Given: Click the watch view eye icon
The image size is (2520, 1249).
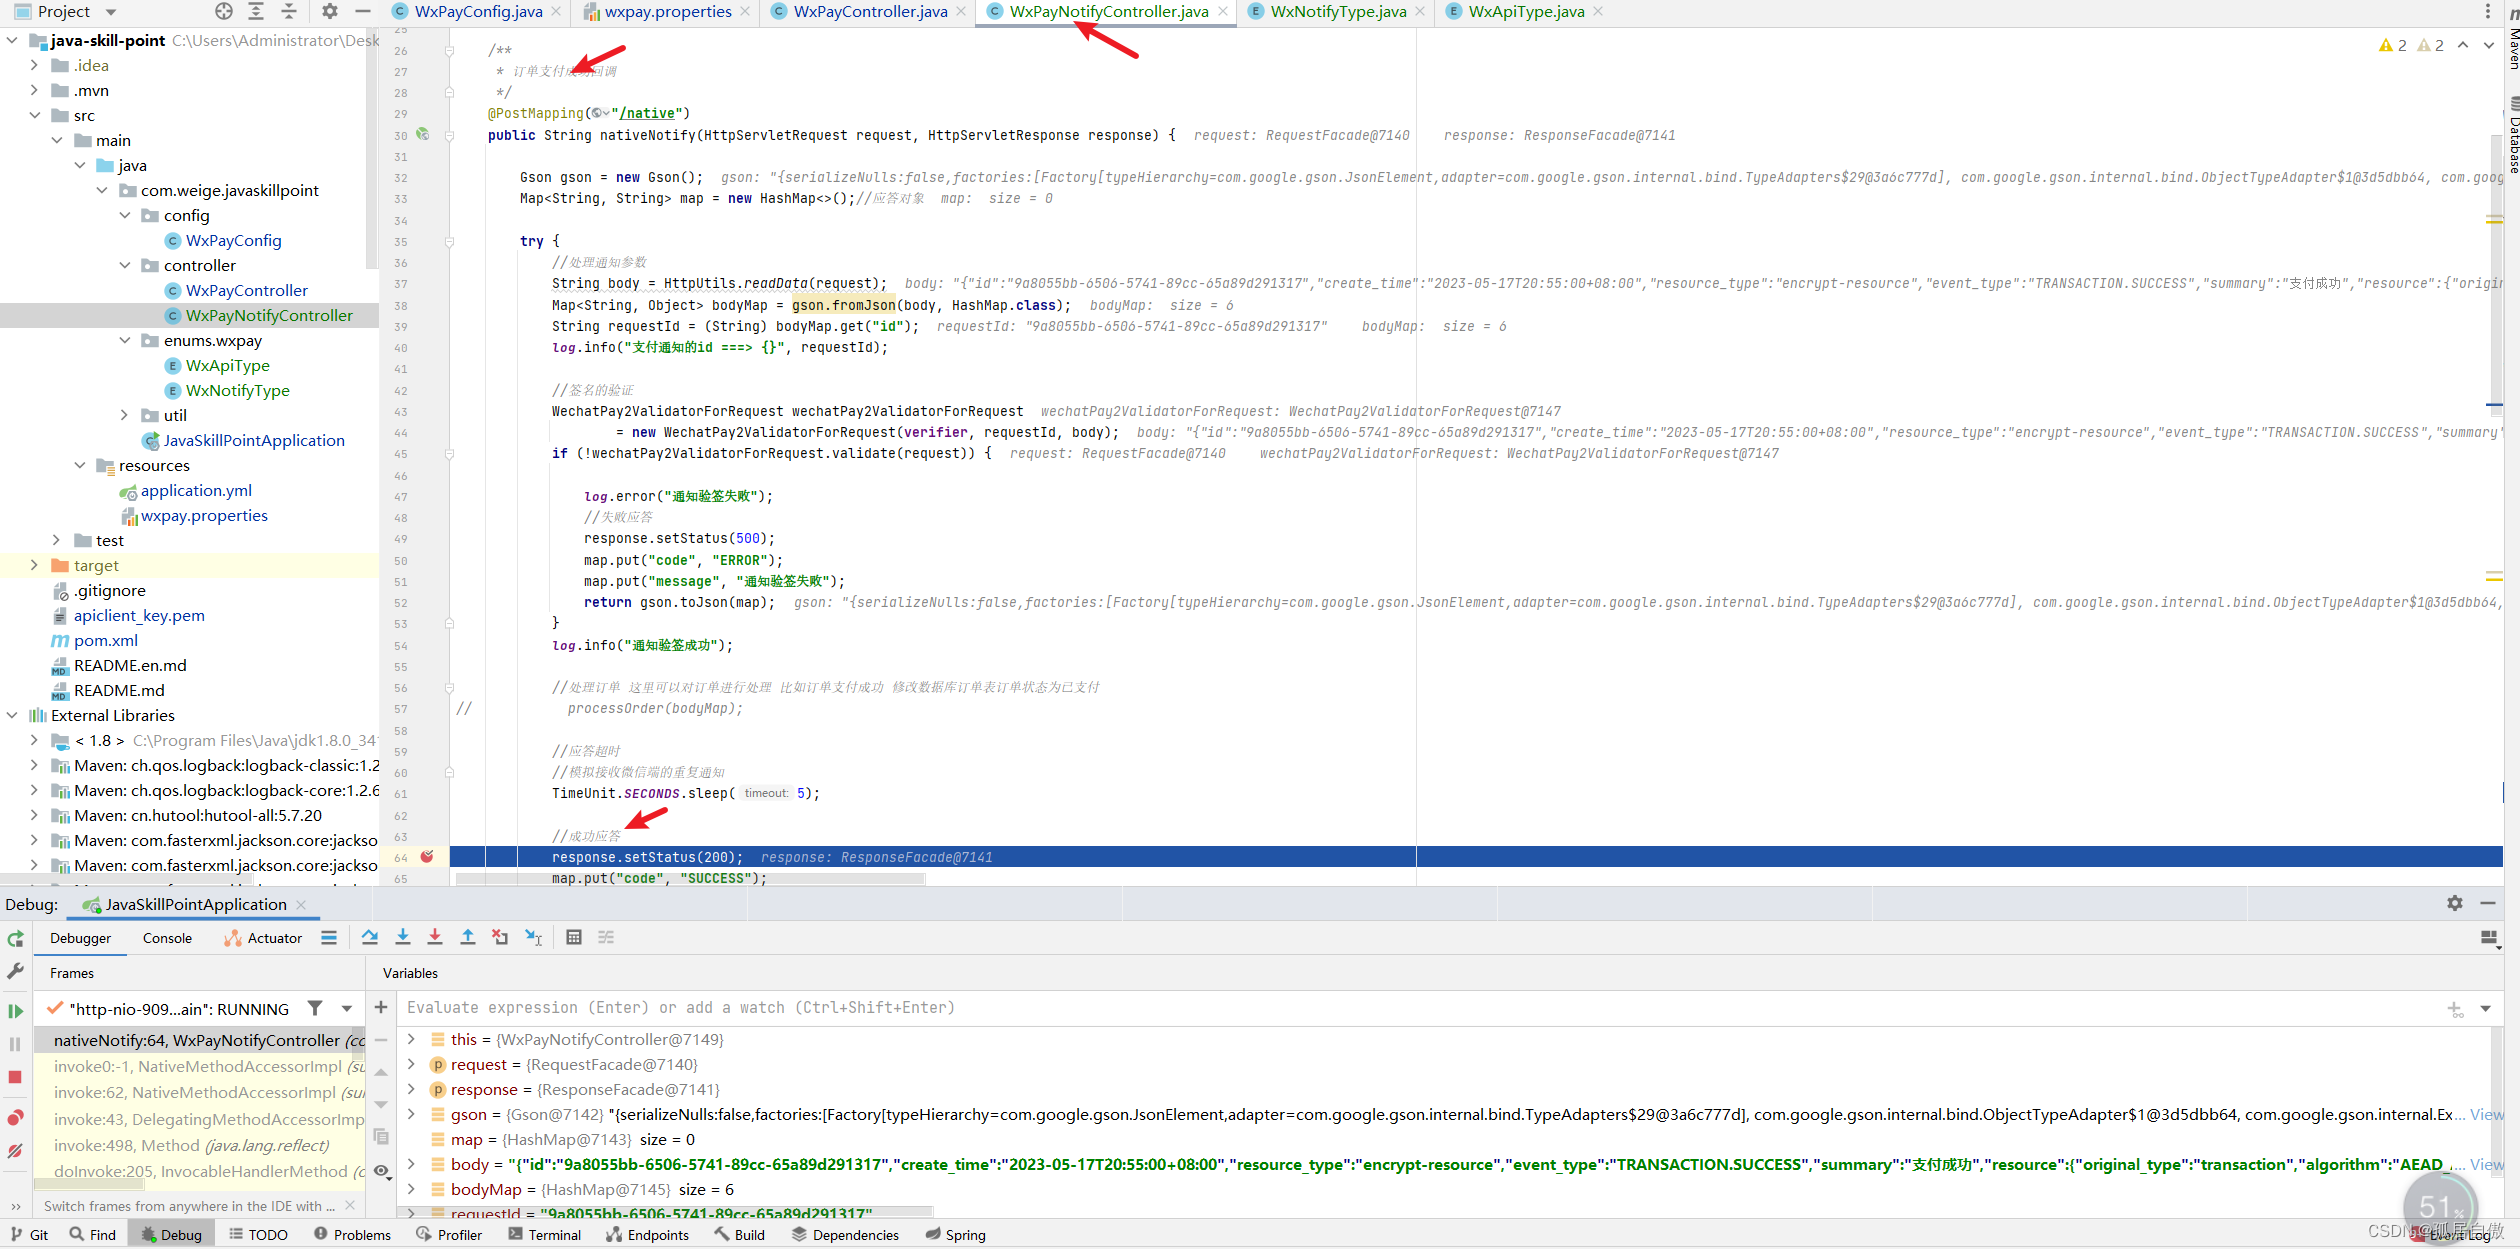Looking at the screenshot, I should tap(381, 1170).
